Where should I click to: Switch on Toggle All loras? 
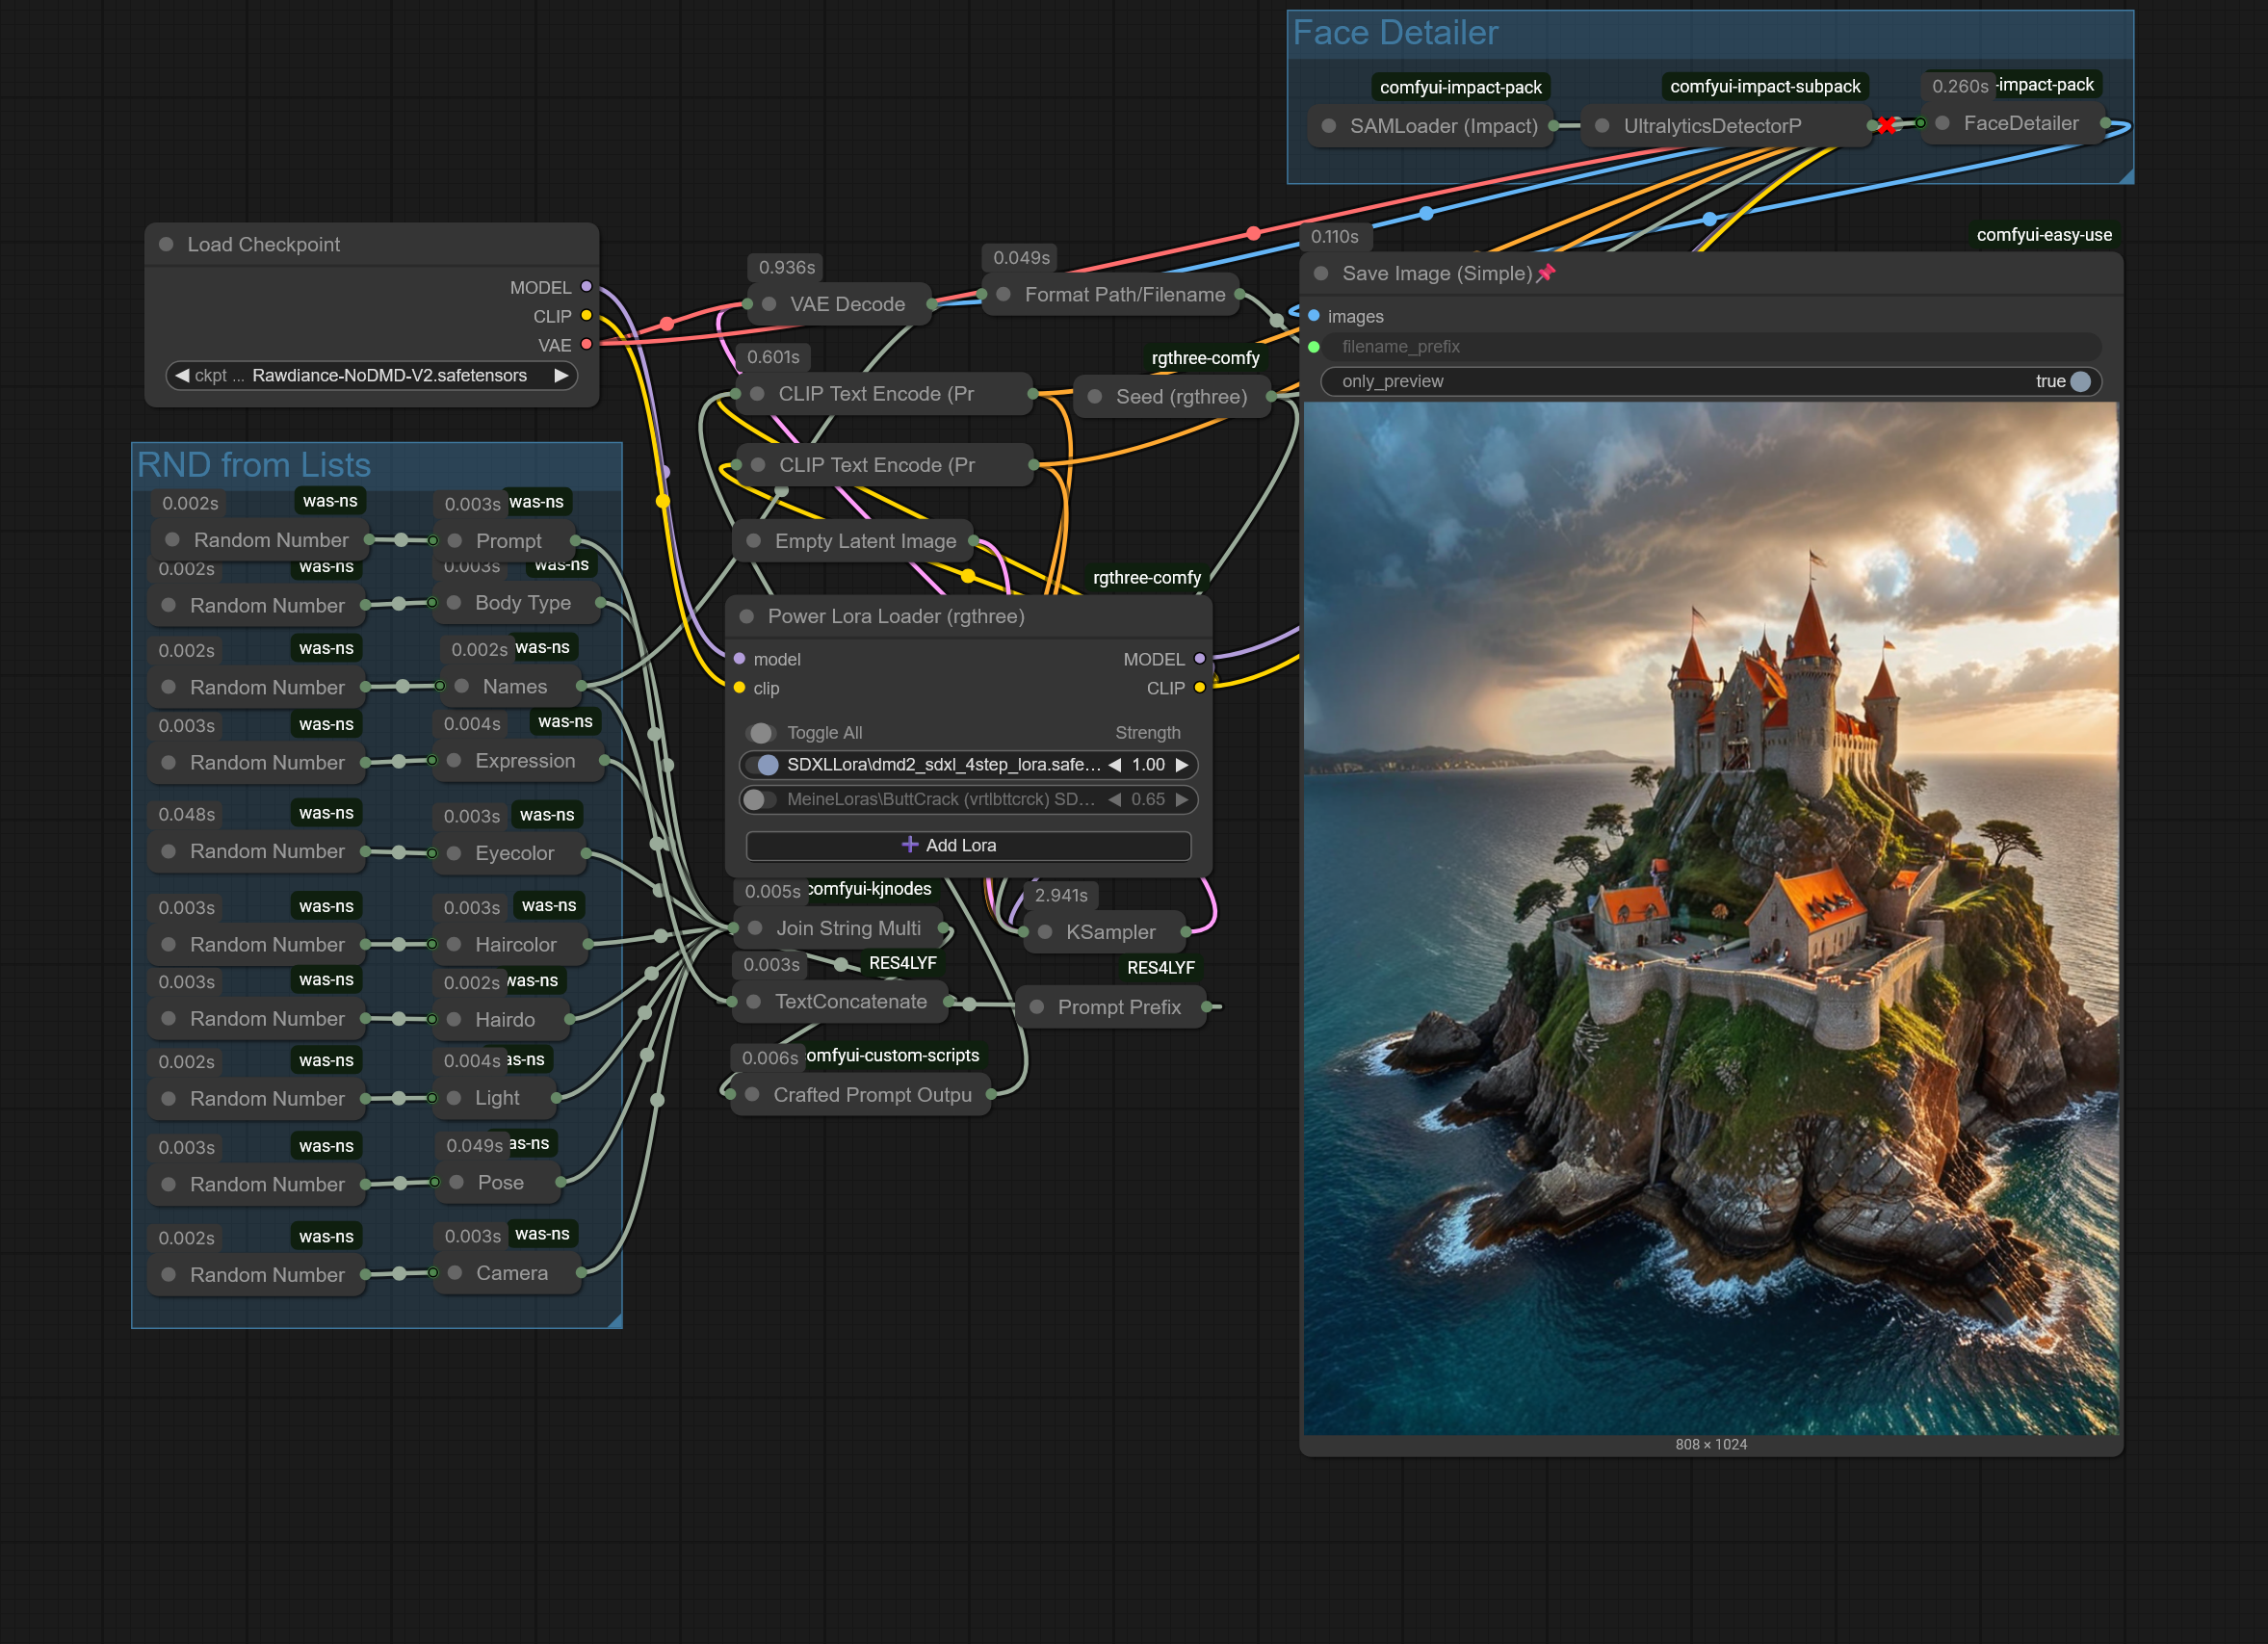pos(761,733)
